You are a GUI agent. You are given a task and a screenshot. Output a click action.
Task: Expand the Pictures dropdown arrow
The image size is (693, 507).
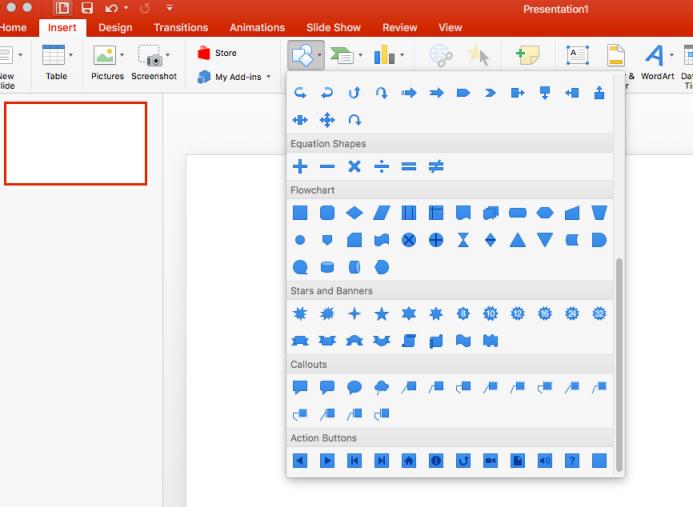pos(122,55)
